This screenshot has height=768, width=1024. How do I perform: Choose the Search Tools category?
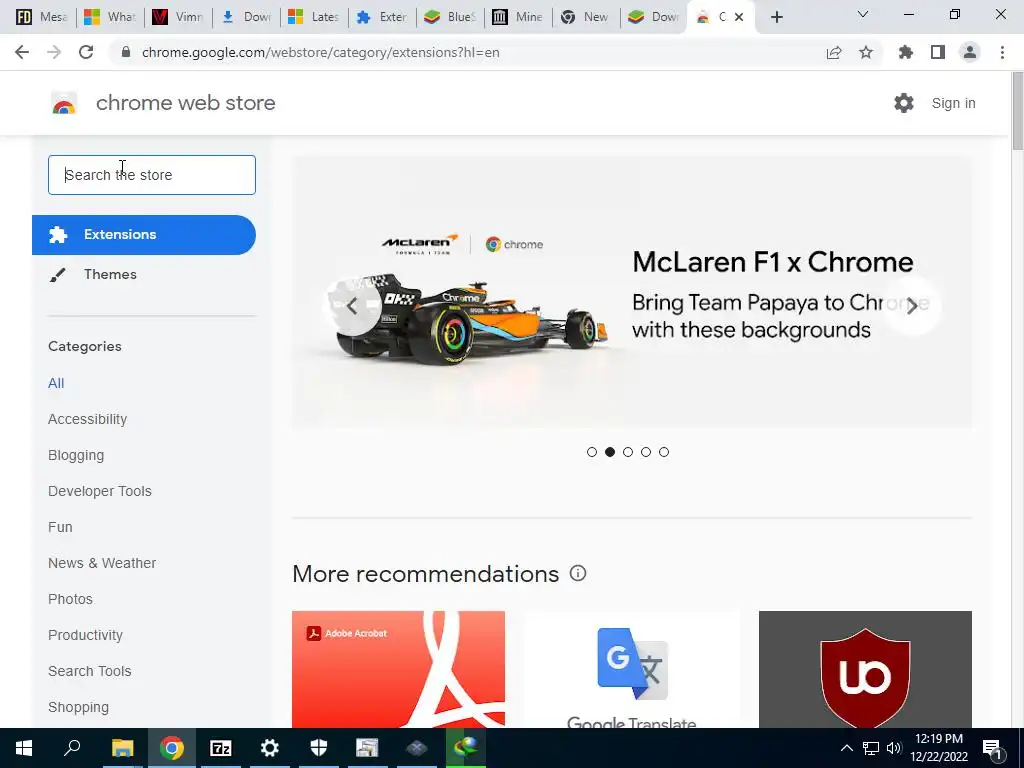[89, 671]
